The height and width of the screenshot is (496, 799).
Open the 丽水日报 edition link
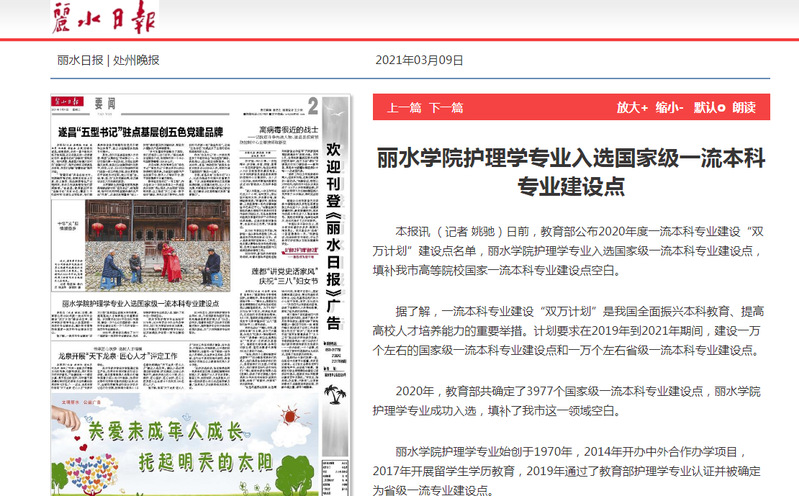click(78, 60)
